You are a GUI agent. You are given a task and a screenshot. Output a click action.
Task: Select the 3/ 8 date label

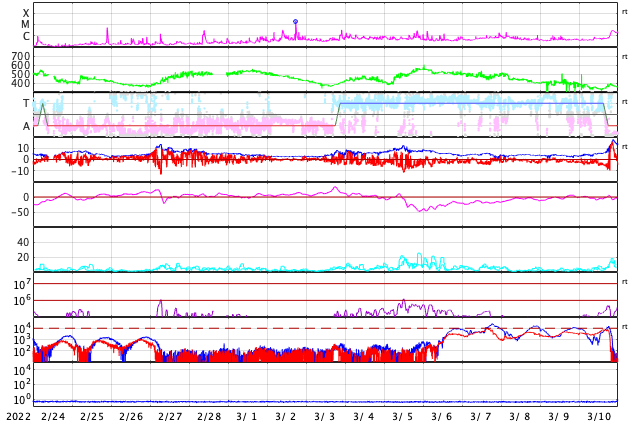[520, 417]
